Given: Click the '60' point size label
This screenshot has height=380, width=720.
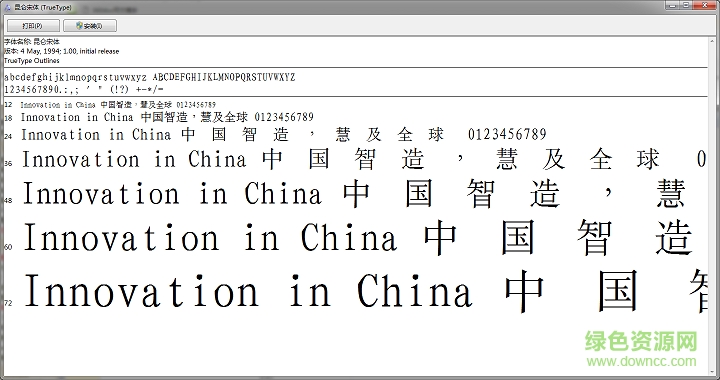Looking at the screenshot, I should pos(8,247).
